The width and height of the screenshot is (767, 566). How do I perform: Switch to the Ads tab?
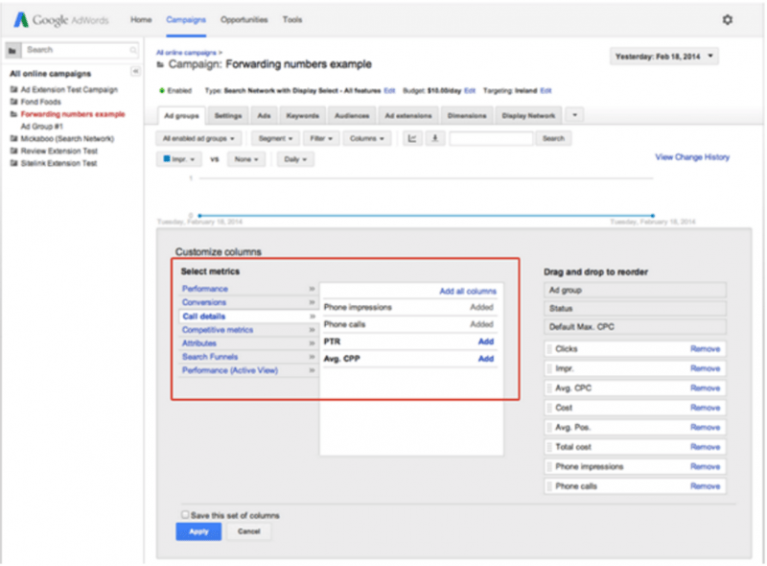[264, 115]
